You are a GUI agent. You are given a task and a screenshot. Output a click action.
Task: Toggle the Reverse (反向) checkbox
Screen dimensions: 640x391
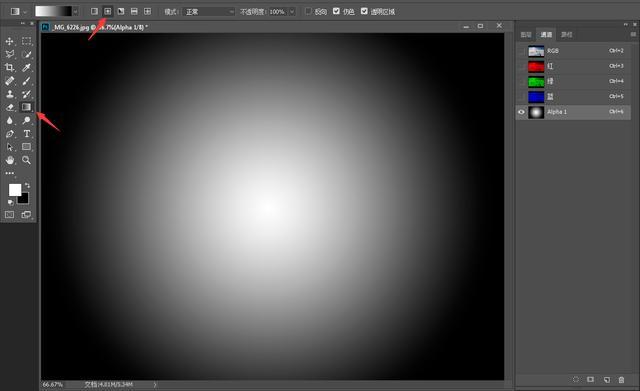tap(309, 11)
